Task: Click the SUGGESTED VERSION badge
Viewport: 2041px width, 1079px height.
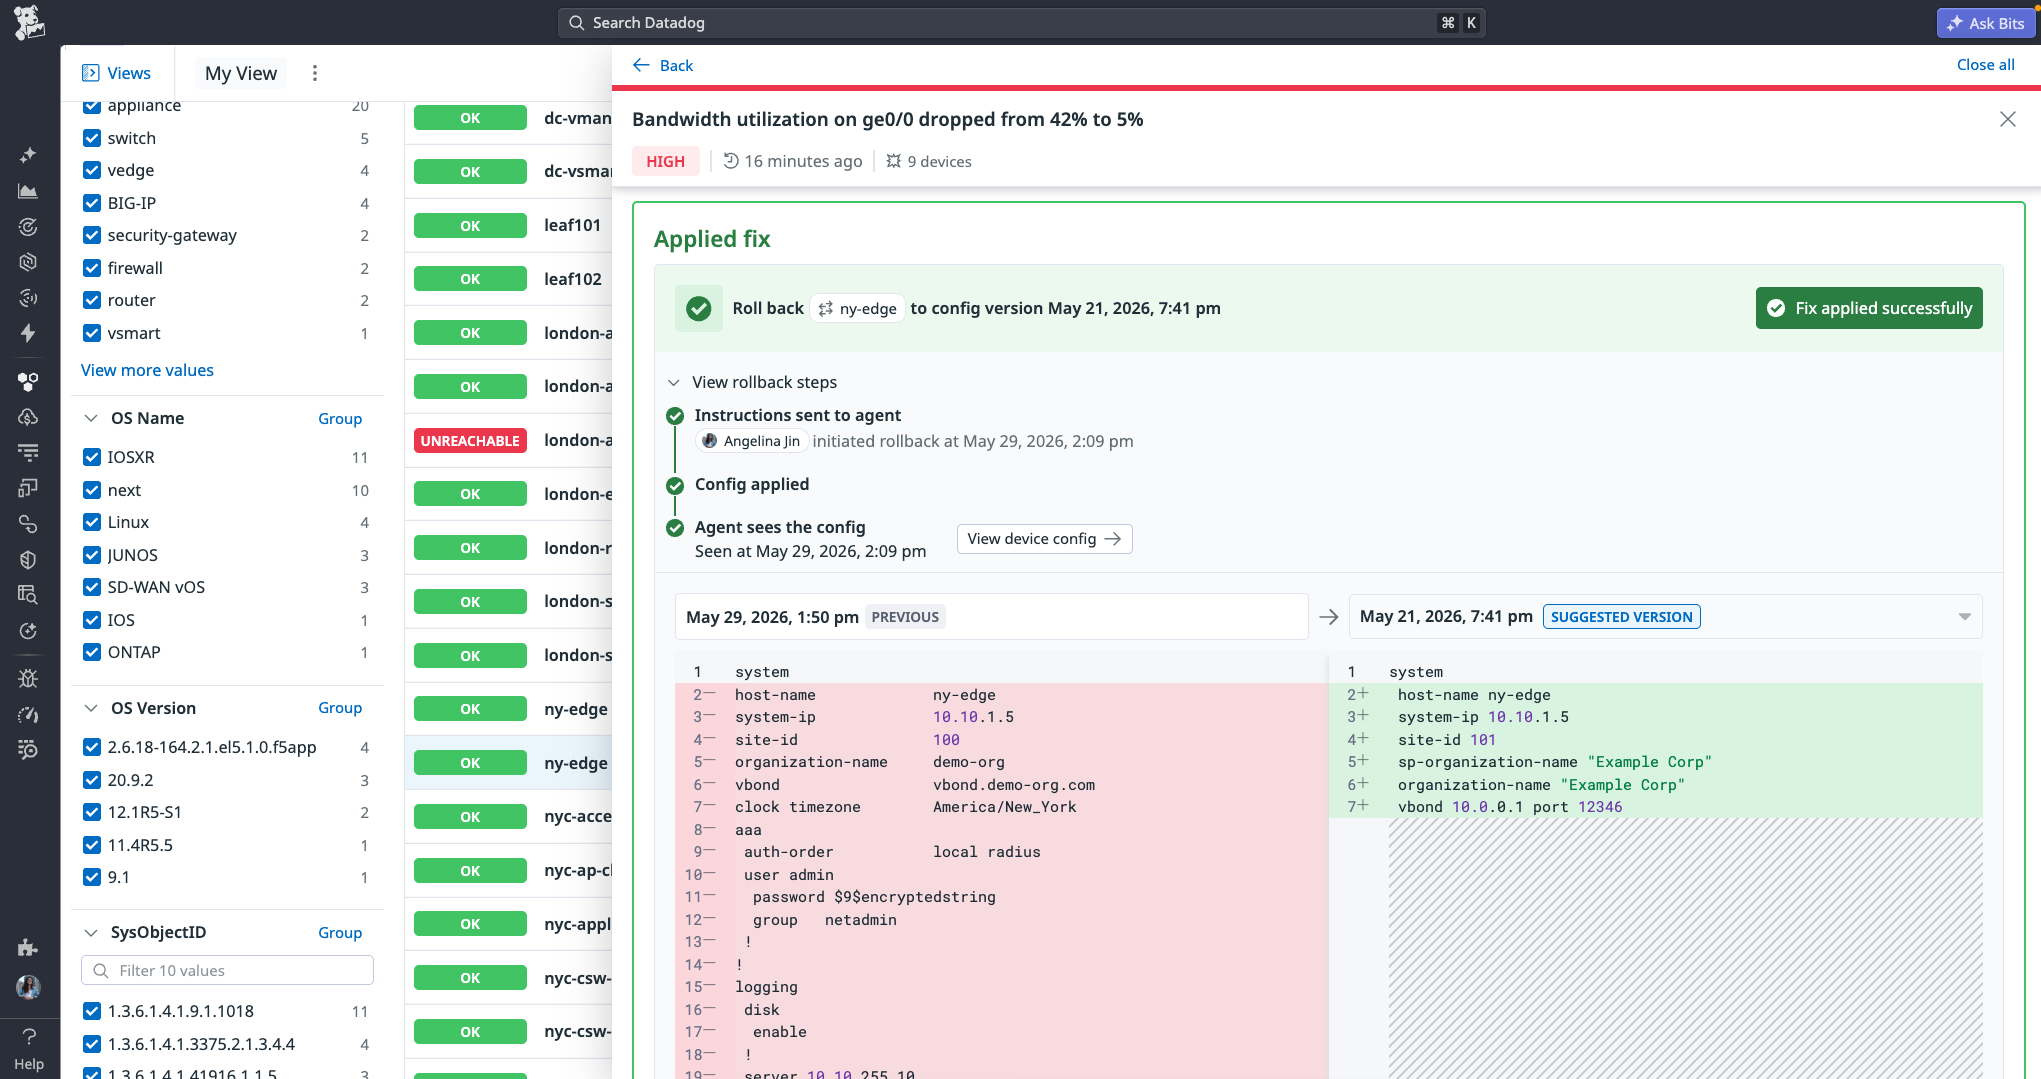Action: 1621,617
